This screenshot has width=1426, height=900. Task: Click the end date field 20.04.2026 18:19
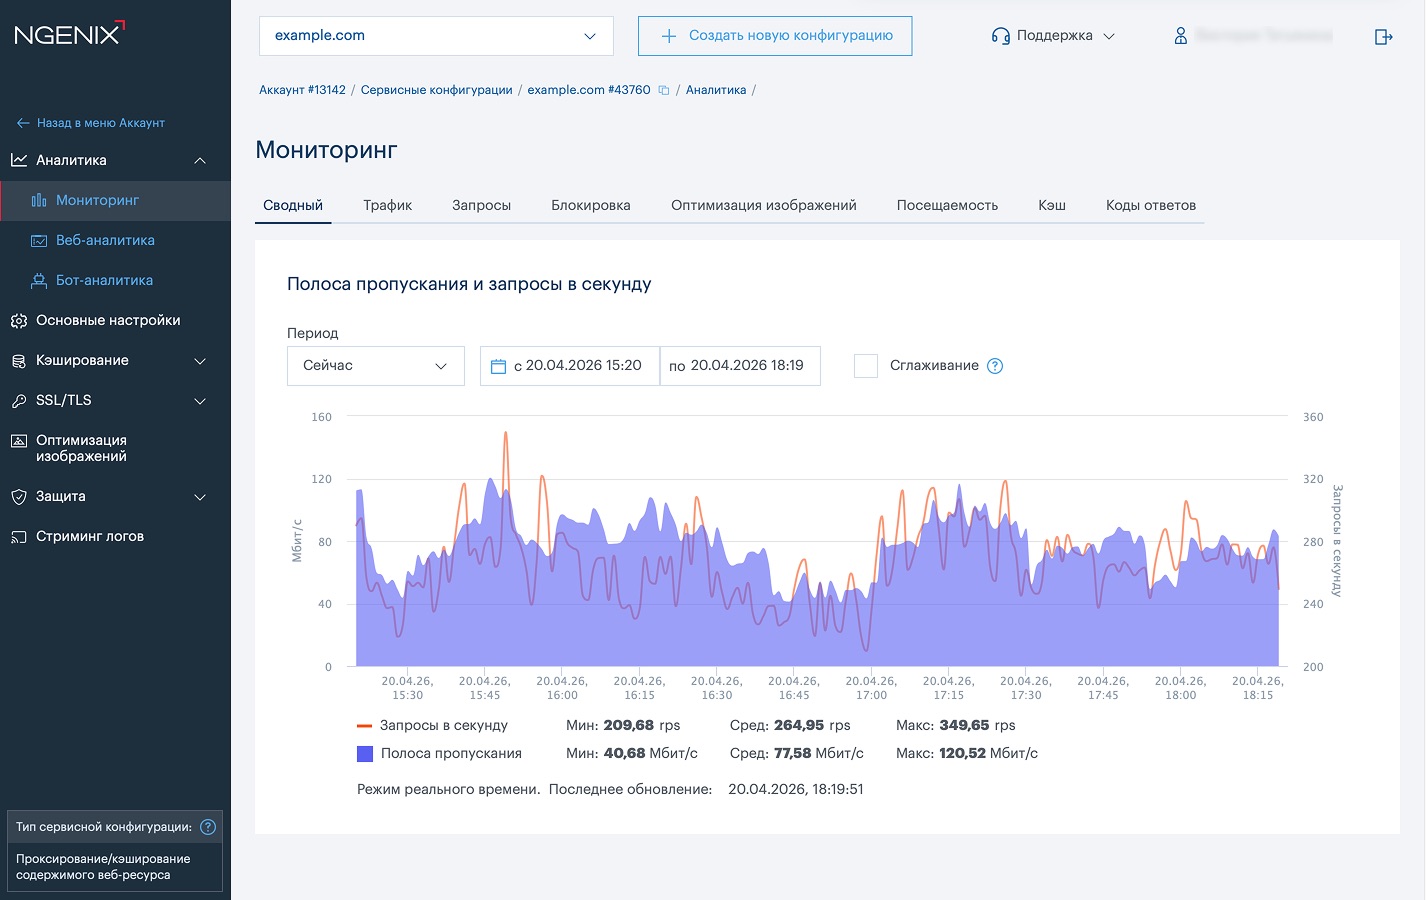pyautogui.click(x=740, y=366)
